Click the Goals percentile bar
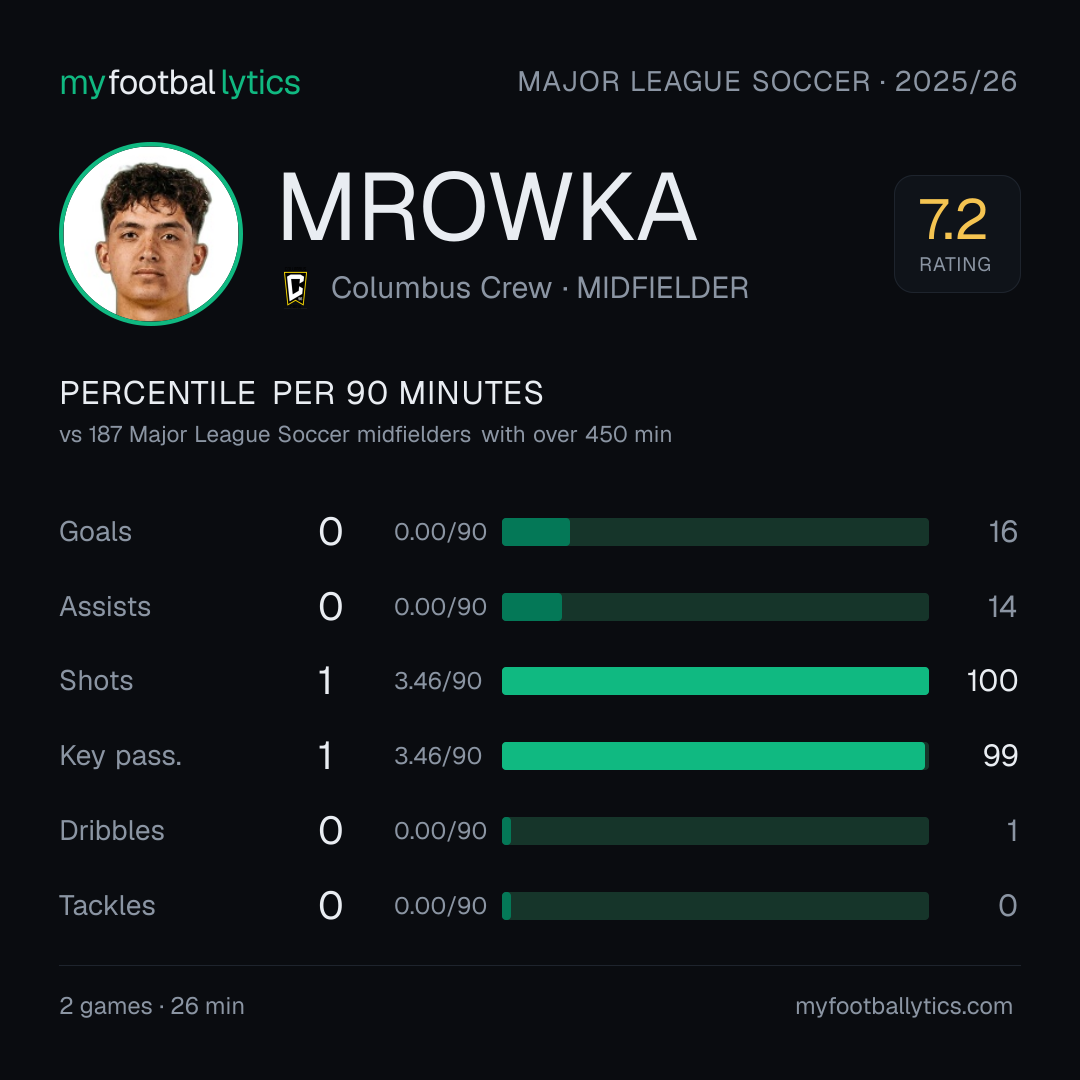Image resolution: width=1080 pixels, height=1080 pixels. [x=715, y=532]
